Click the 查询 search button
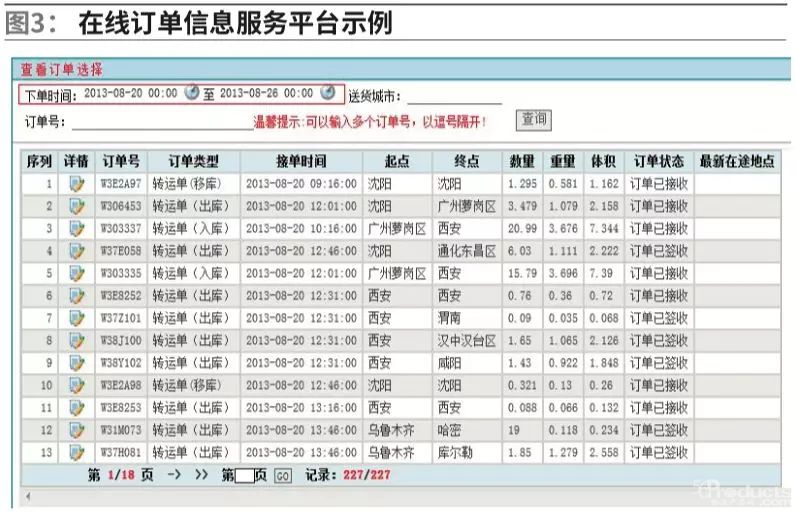Image resolution: width=797 pixels, height=512 pixels. pyautogui.click(x=533, y=120)
